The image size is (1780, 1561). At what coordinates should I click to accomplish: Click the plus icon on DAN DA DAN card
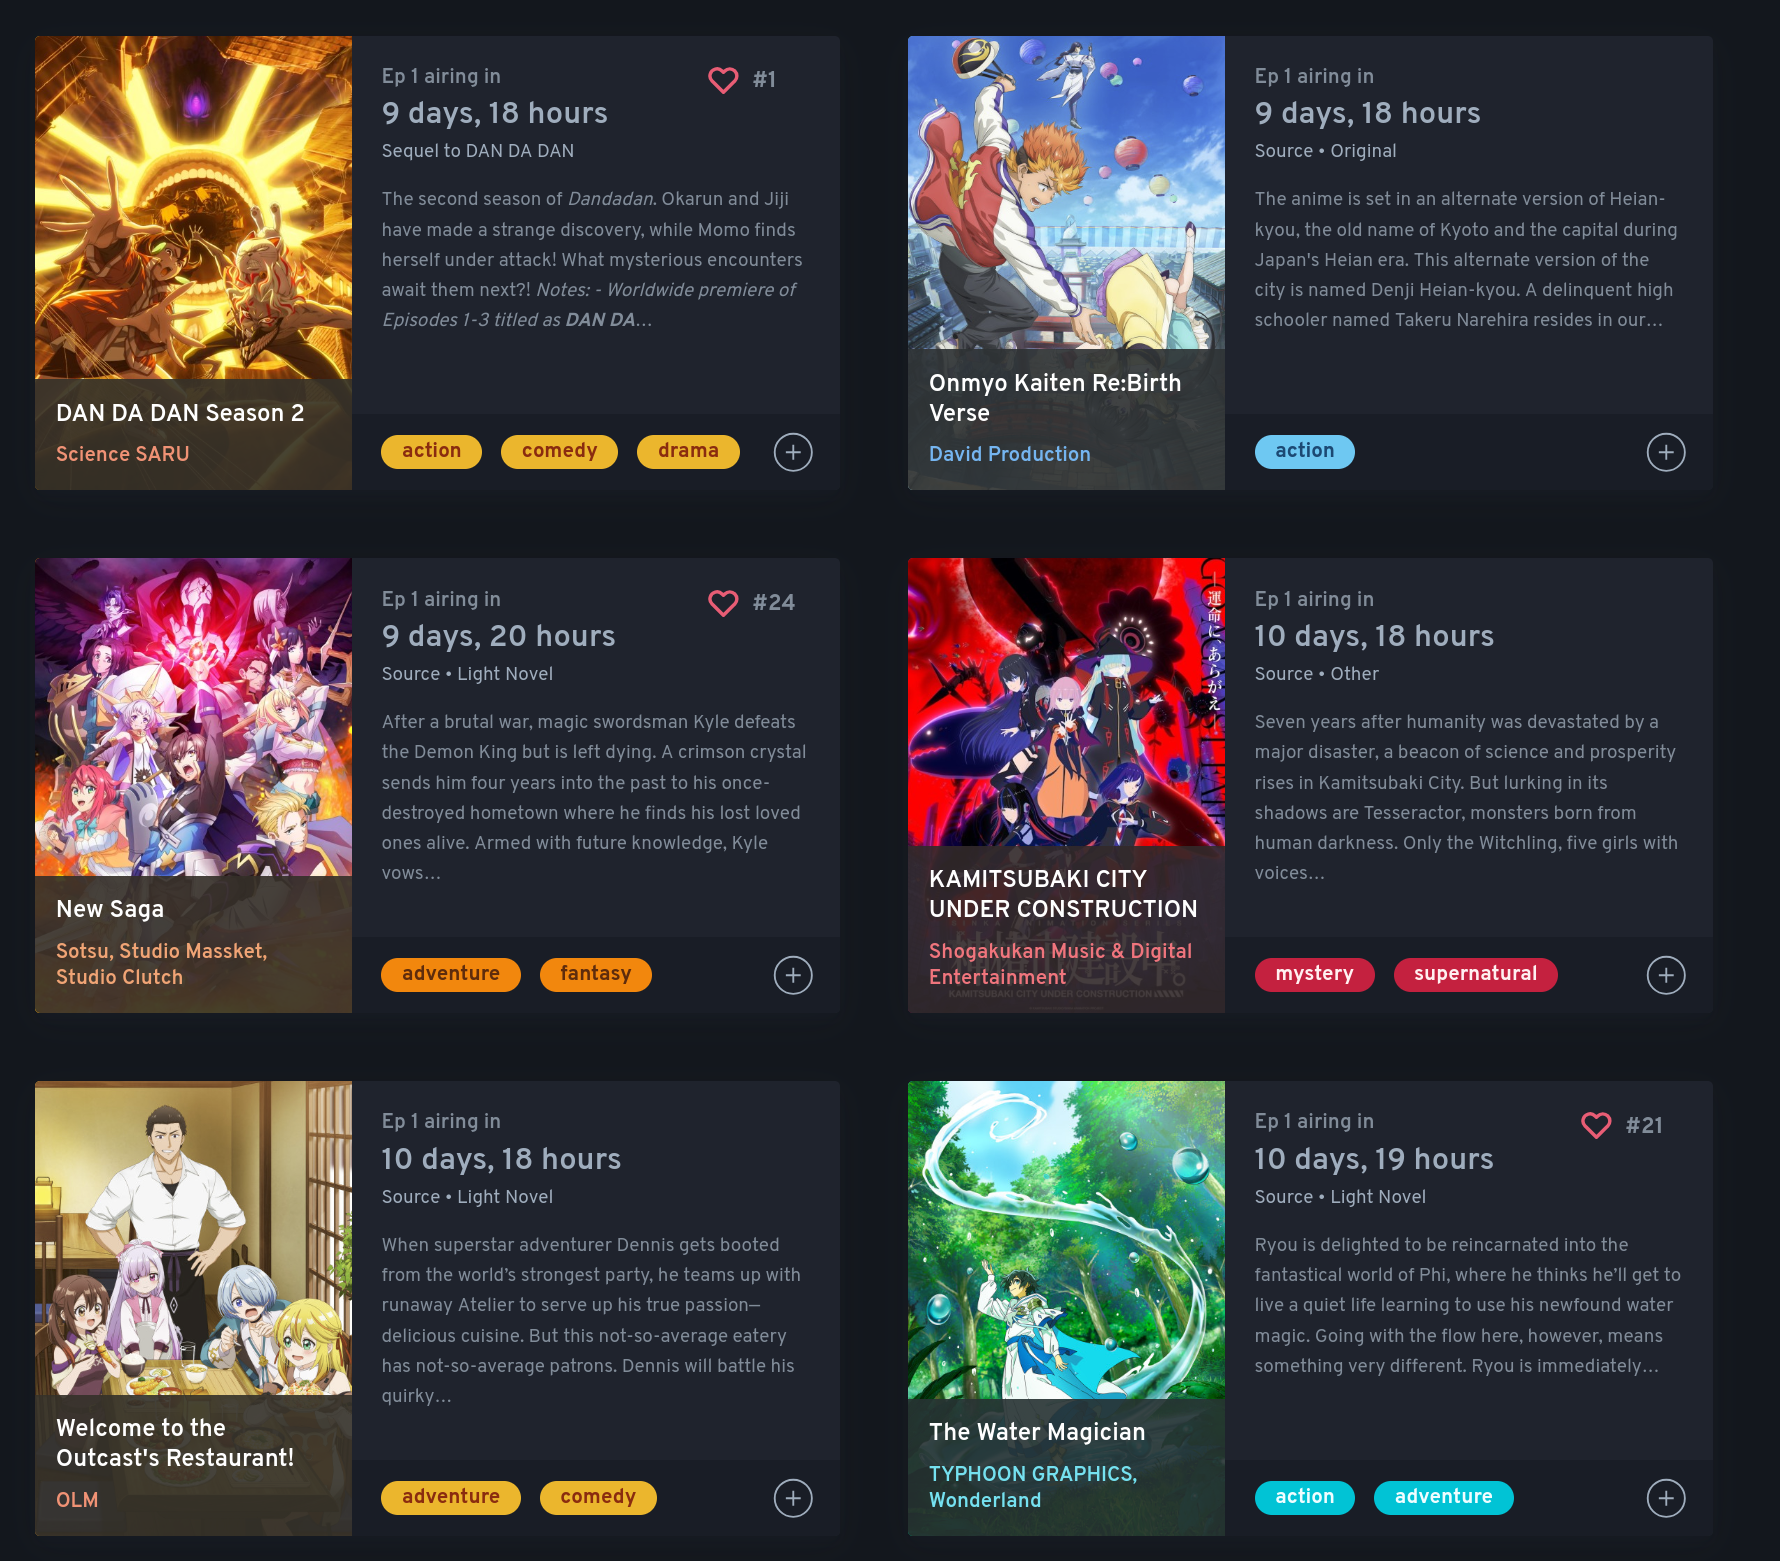coord(793,452)
